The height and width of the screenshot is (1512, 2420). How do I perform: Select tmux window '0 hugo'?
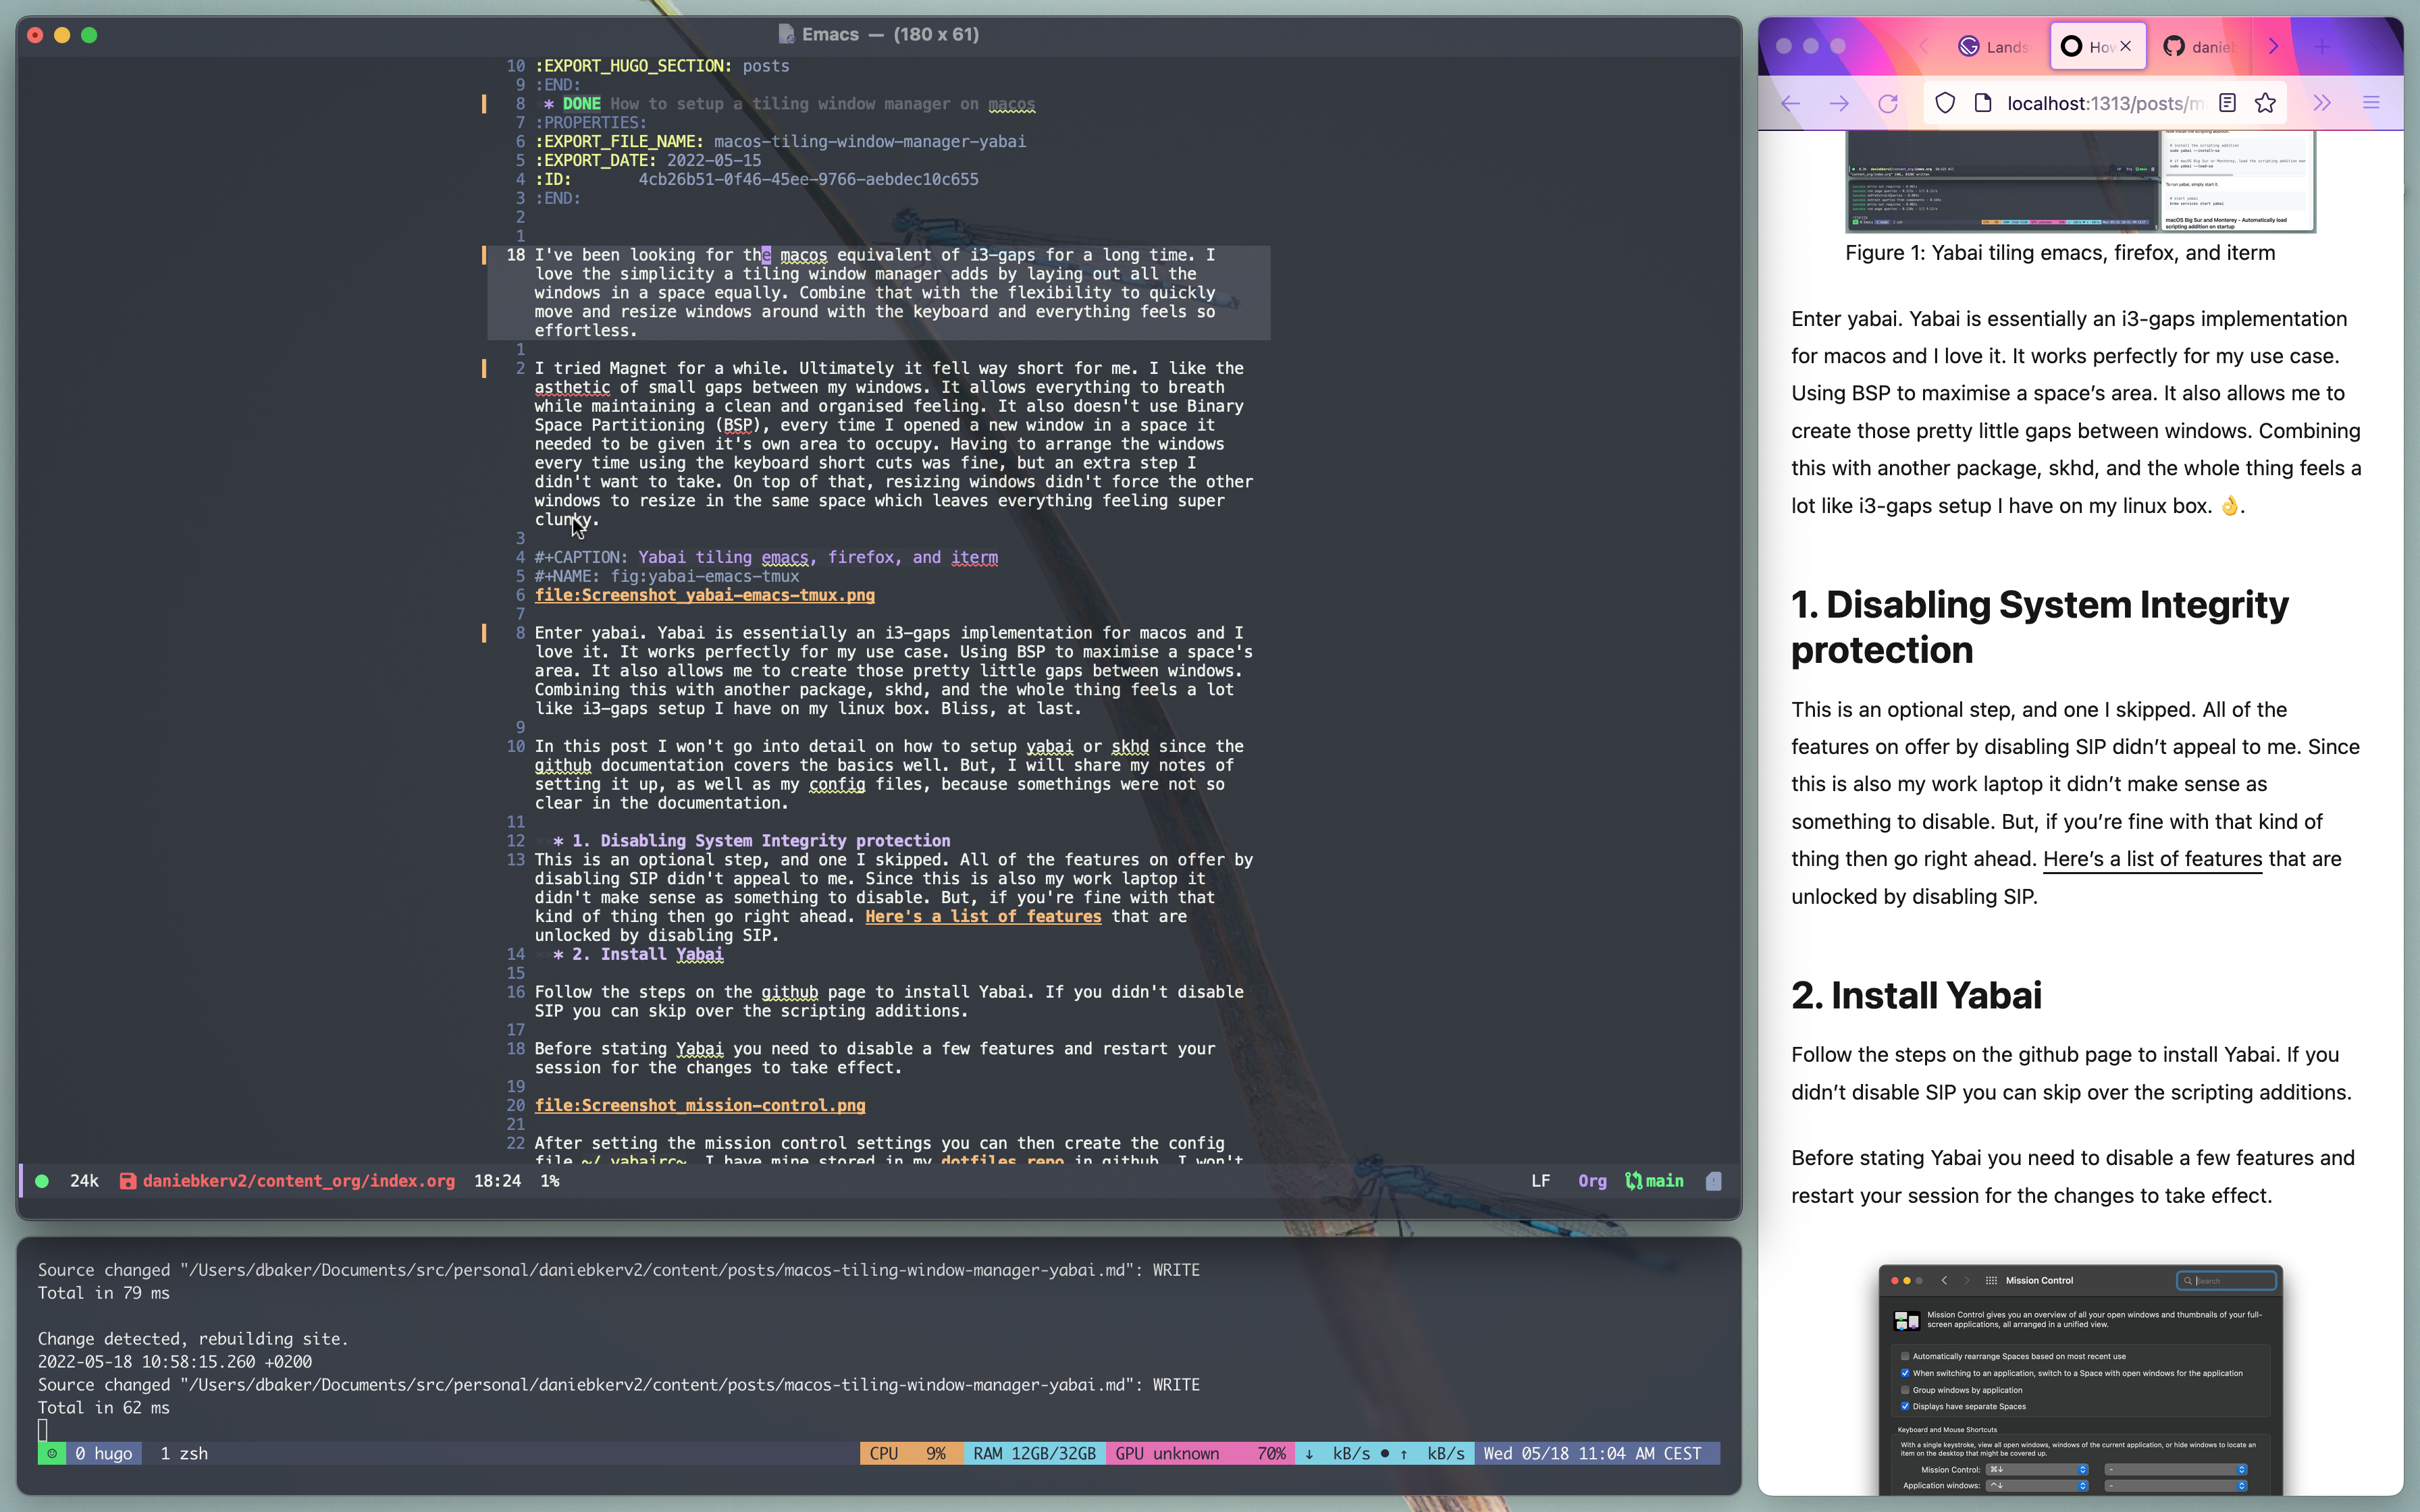[x=104, y=1453]
